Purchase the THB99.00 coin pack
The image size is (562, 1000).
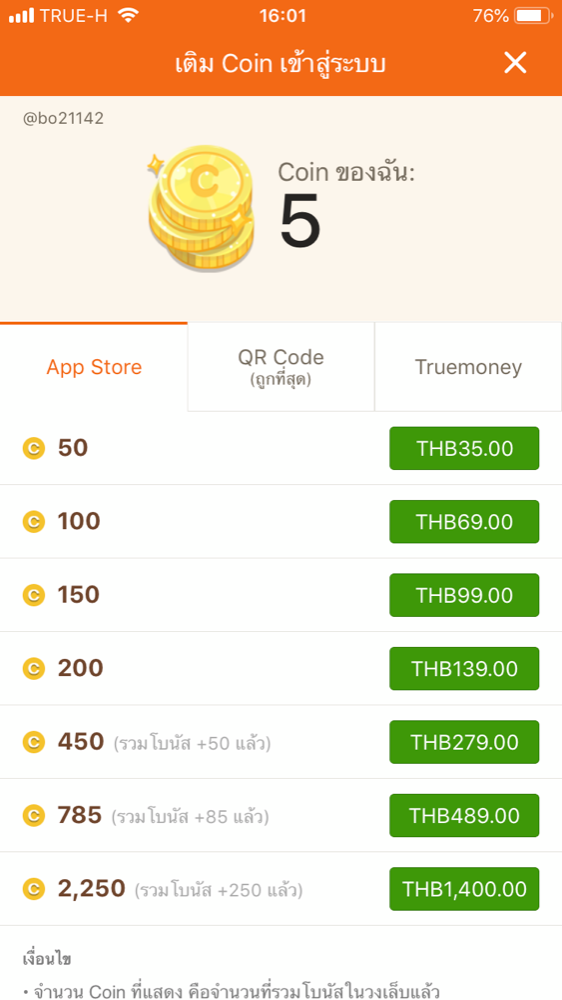pos(464,595)
